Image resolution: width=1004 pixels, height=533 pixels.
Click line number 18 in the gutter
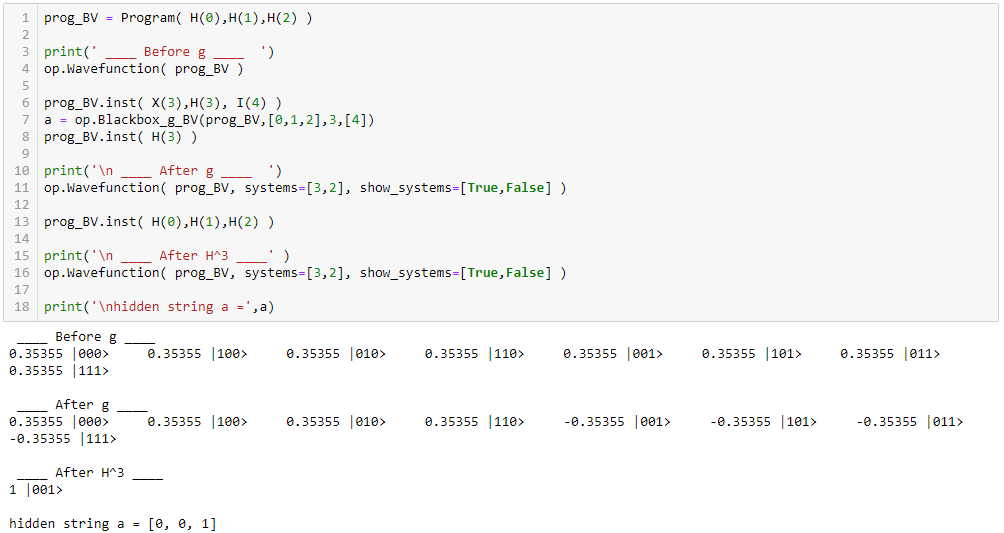[23, 307]
